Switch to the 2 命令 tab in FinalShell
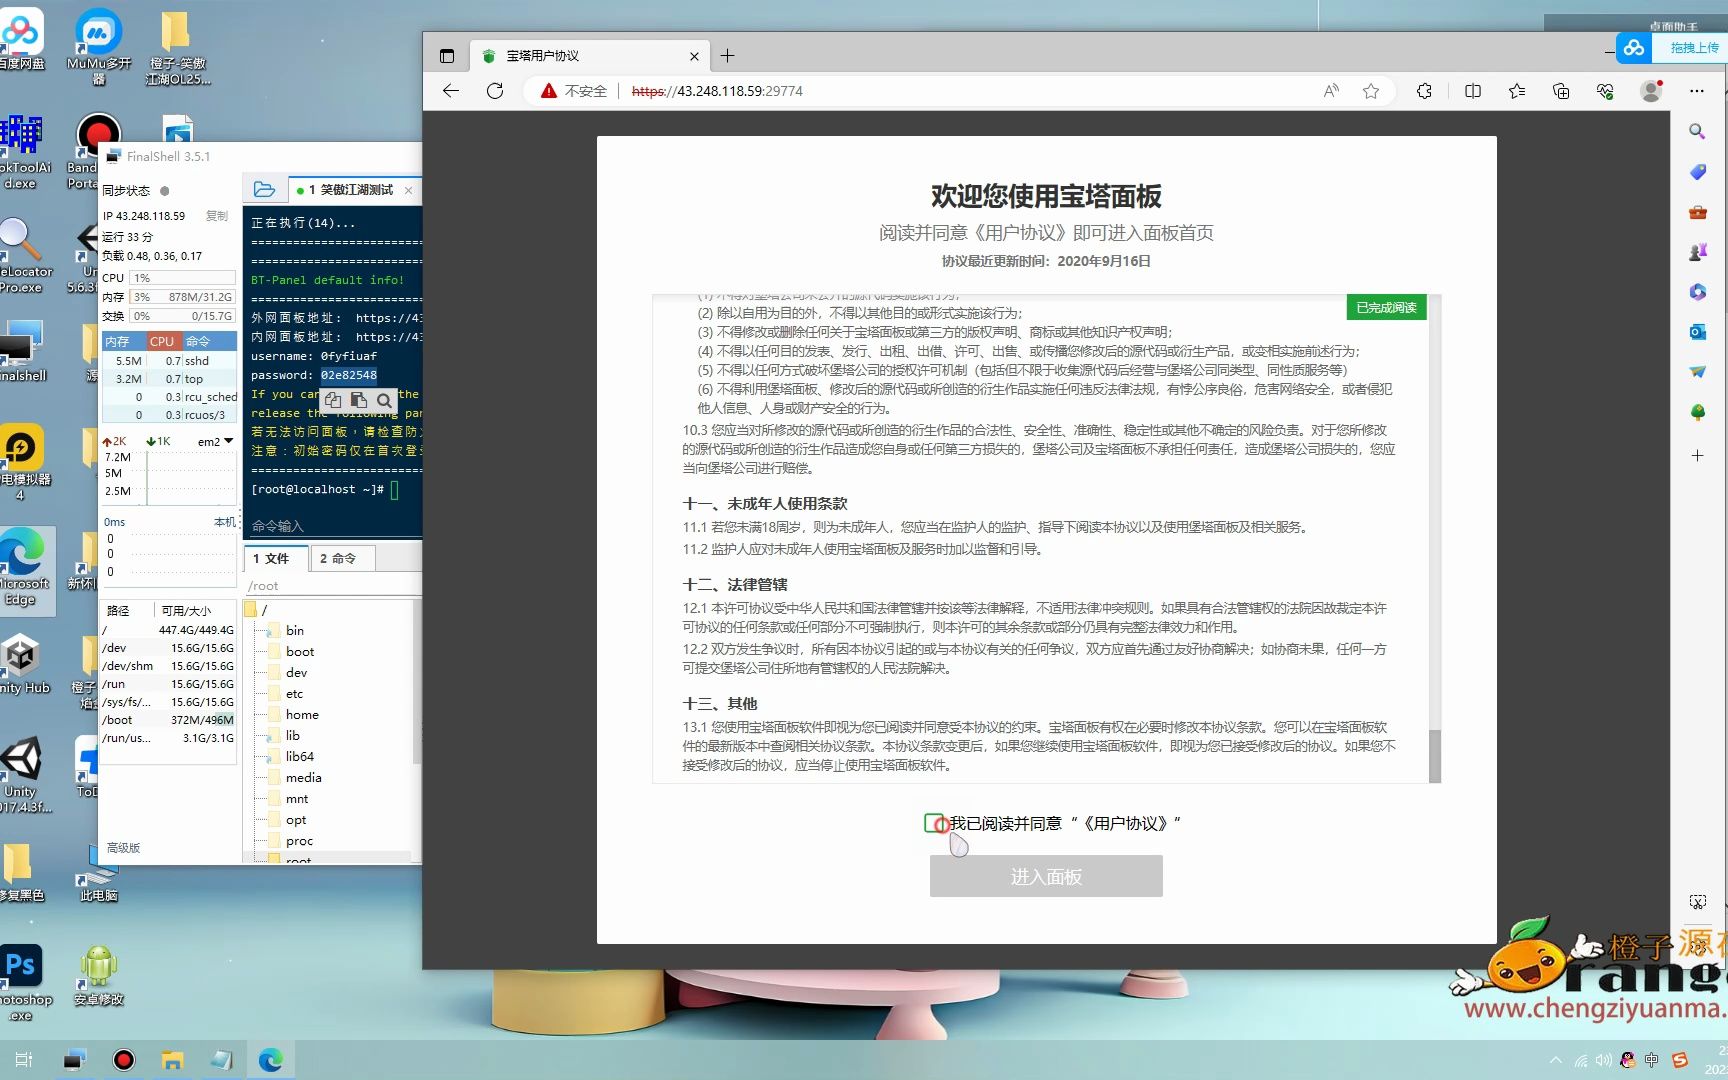The width and height of the screenshot is (1728, 1080). click(345, 558)
